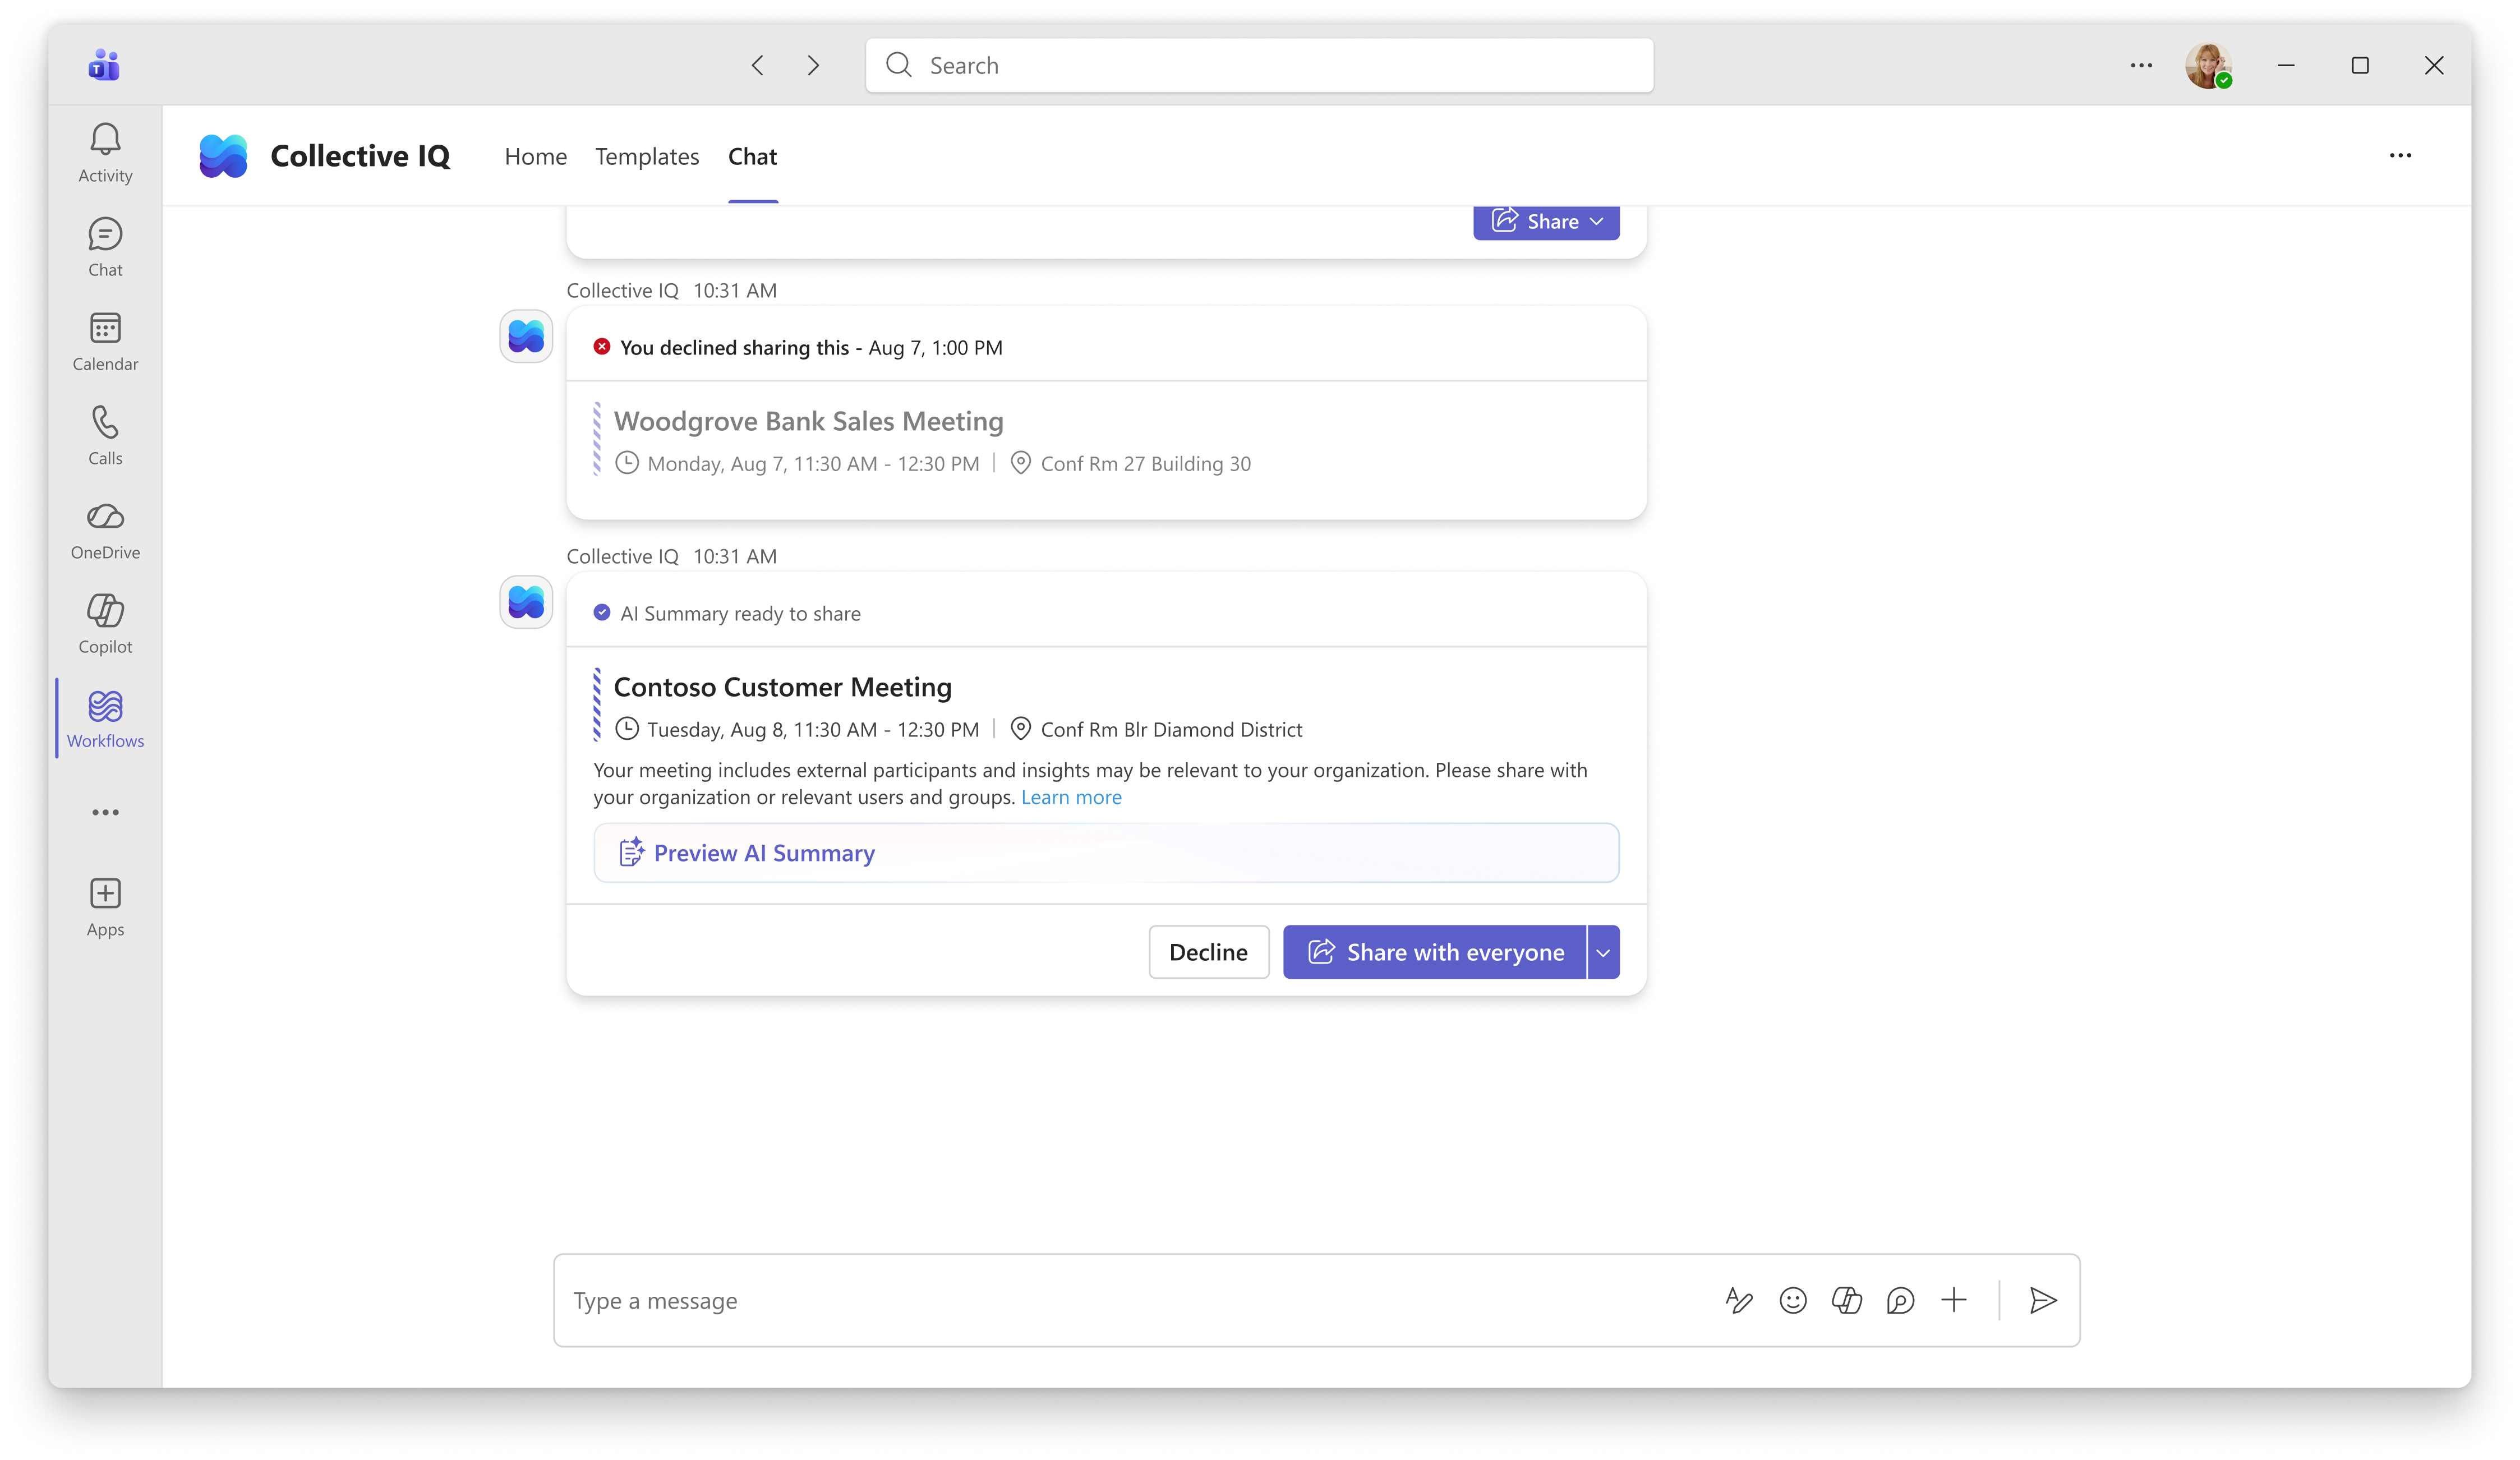Click Share with everyone button

point(1434,952)
